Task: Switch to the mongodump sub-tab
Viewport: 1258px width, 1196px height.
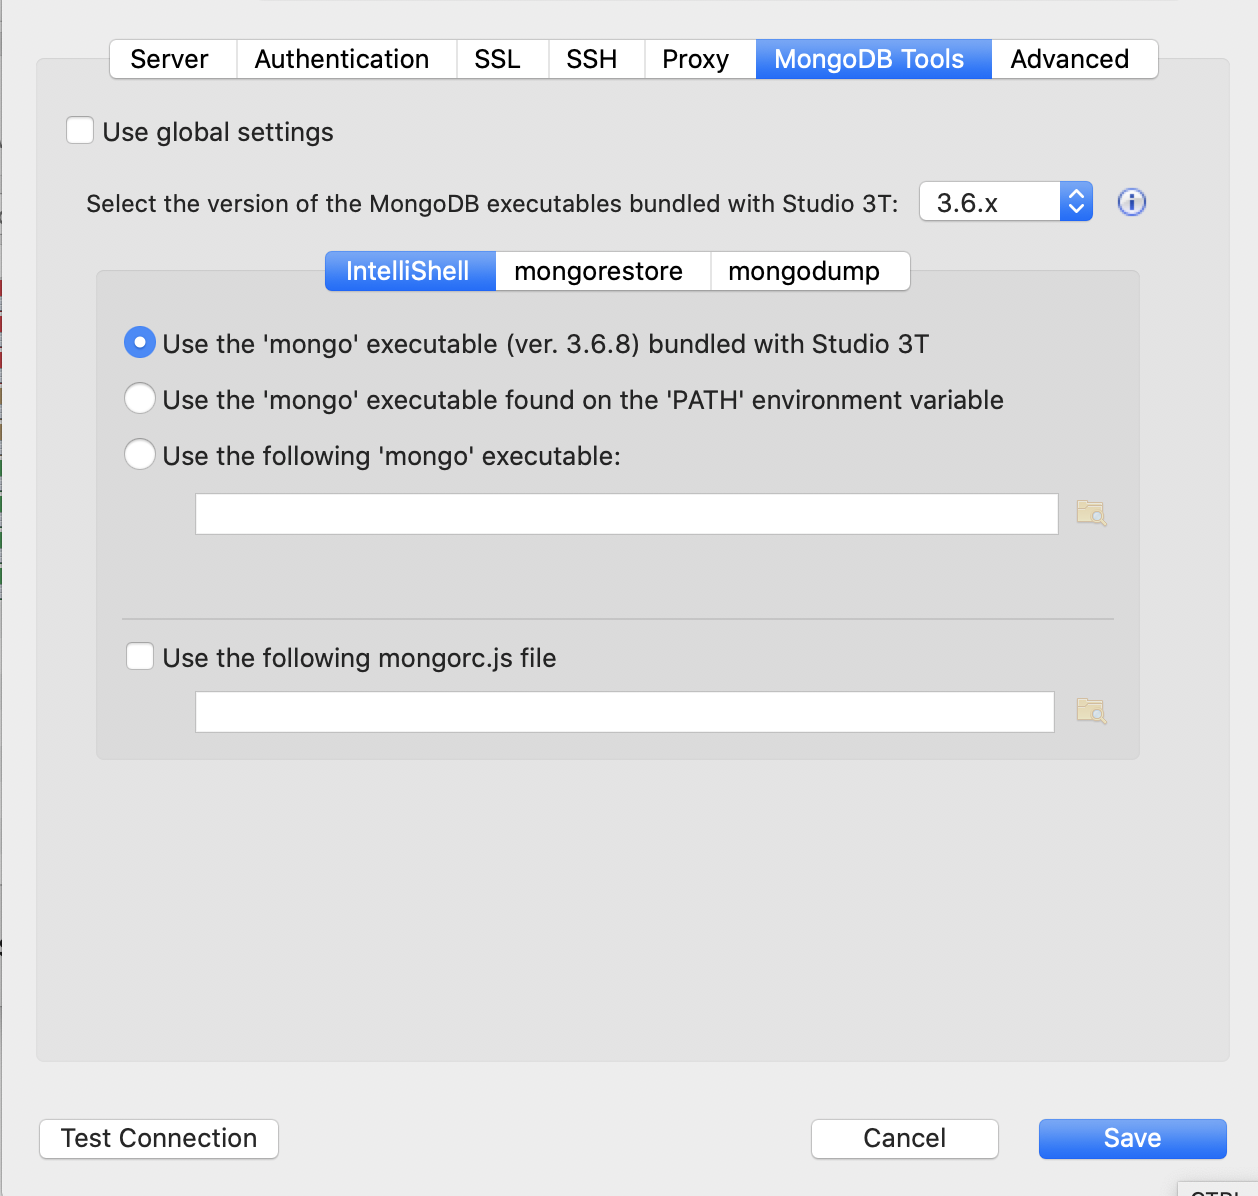Action: [x=810, y=271]
